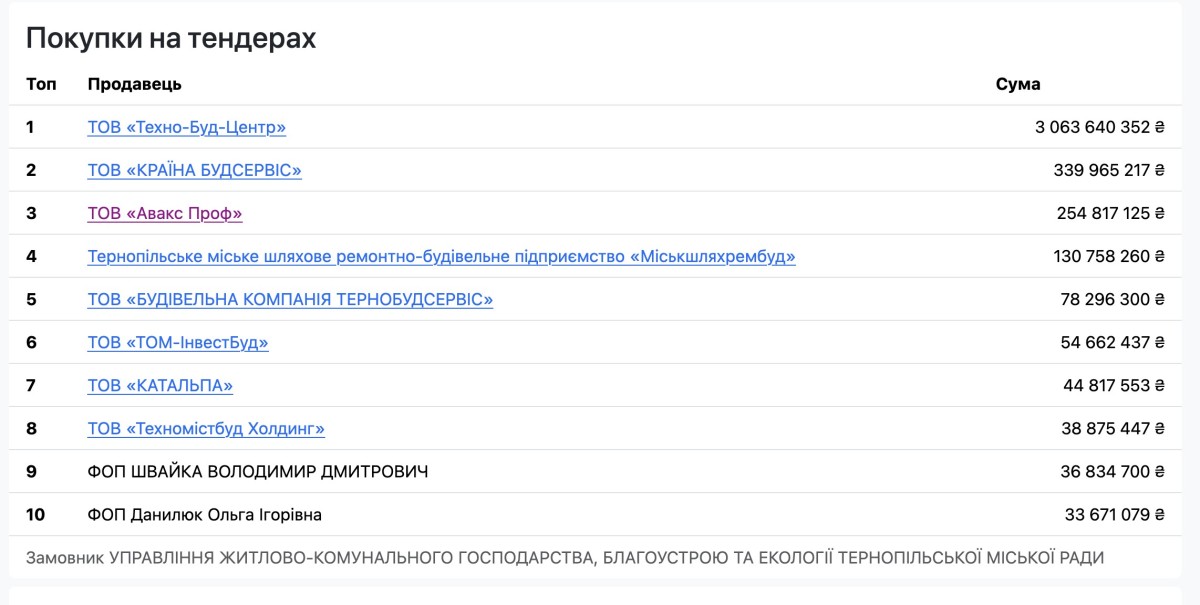Open the «Міськшляхрембуд» enterprise link

pyautogui.click(x=441, y=256)
